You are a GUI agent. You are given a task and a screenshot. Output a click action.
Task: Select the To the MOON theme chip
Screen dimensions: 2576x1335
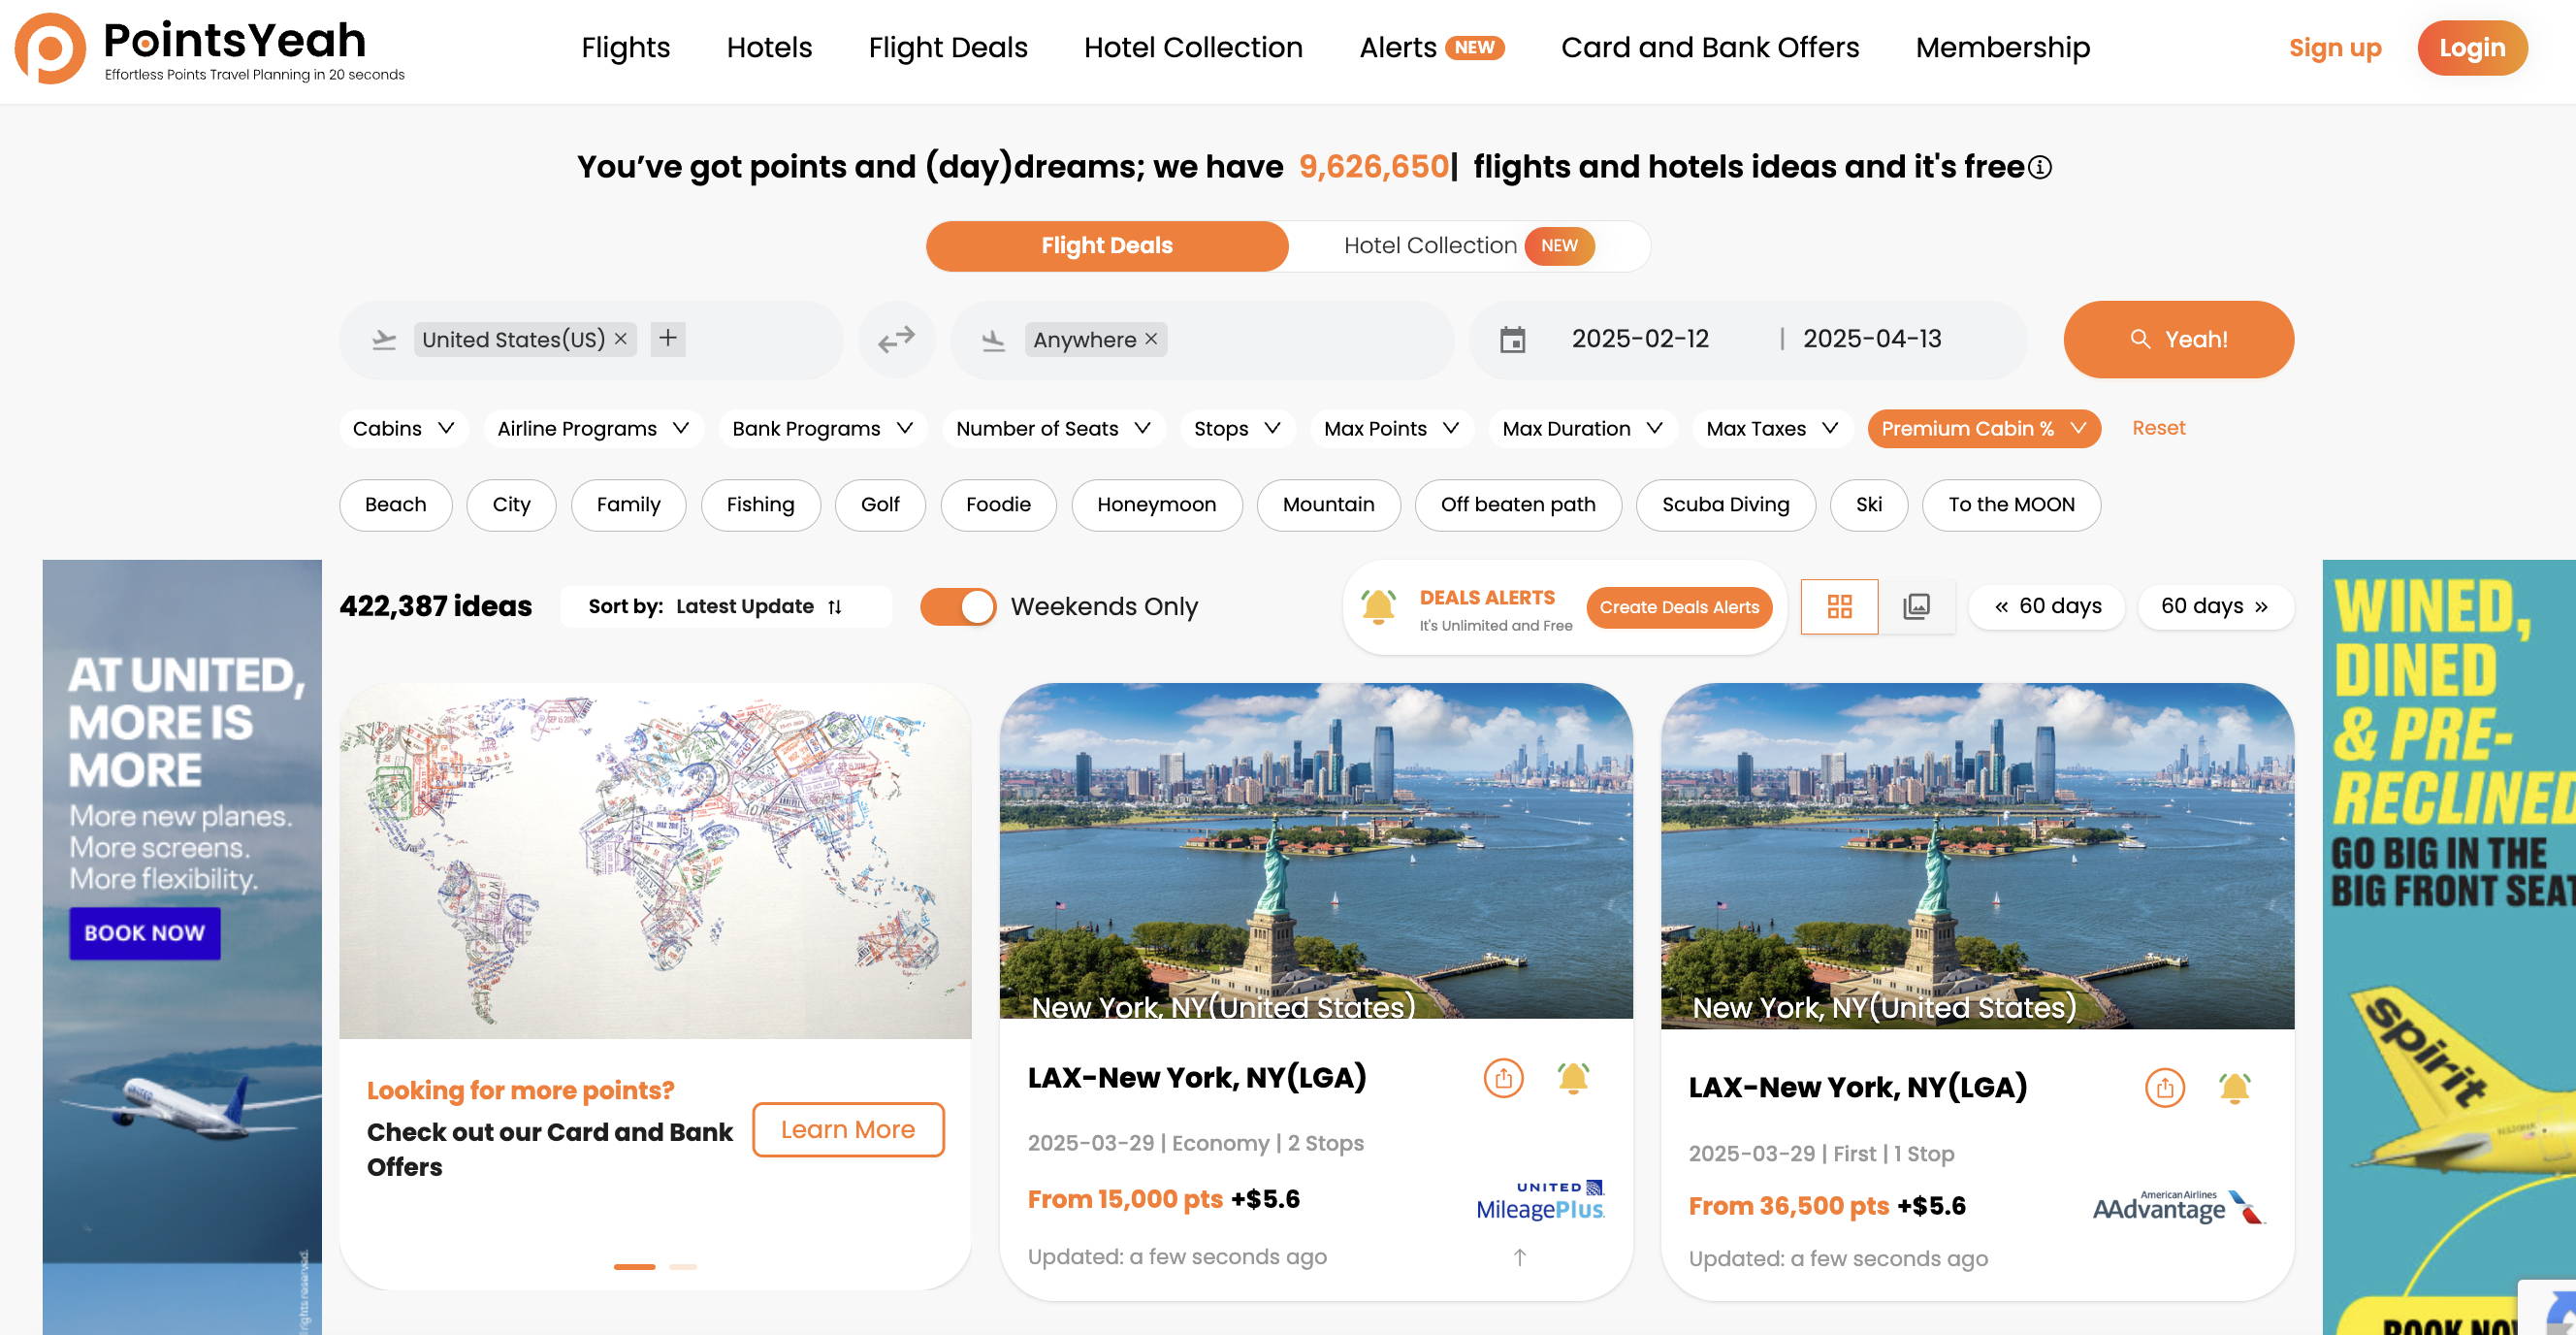tap(2011, 505)
